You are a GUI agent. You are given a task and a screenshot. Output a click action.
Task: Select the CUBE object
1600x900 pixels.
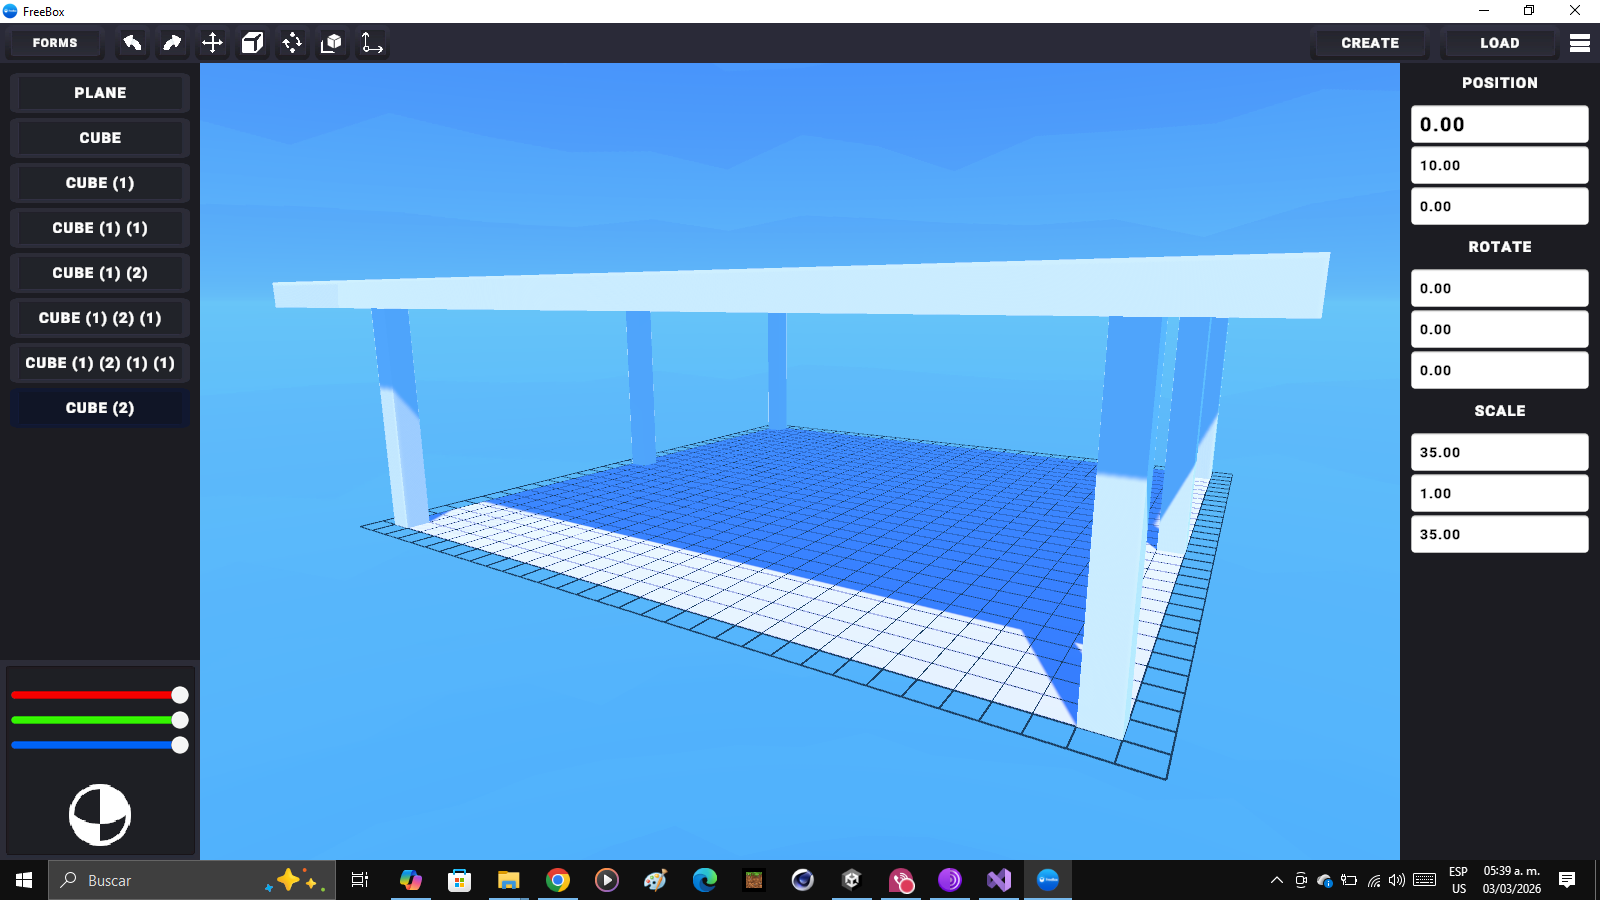pyautogui.click(x=100, y=138)
